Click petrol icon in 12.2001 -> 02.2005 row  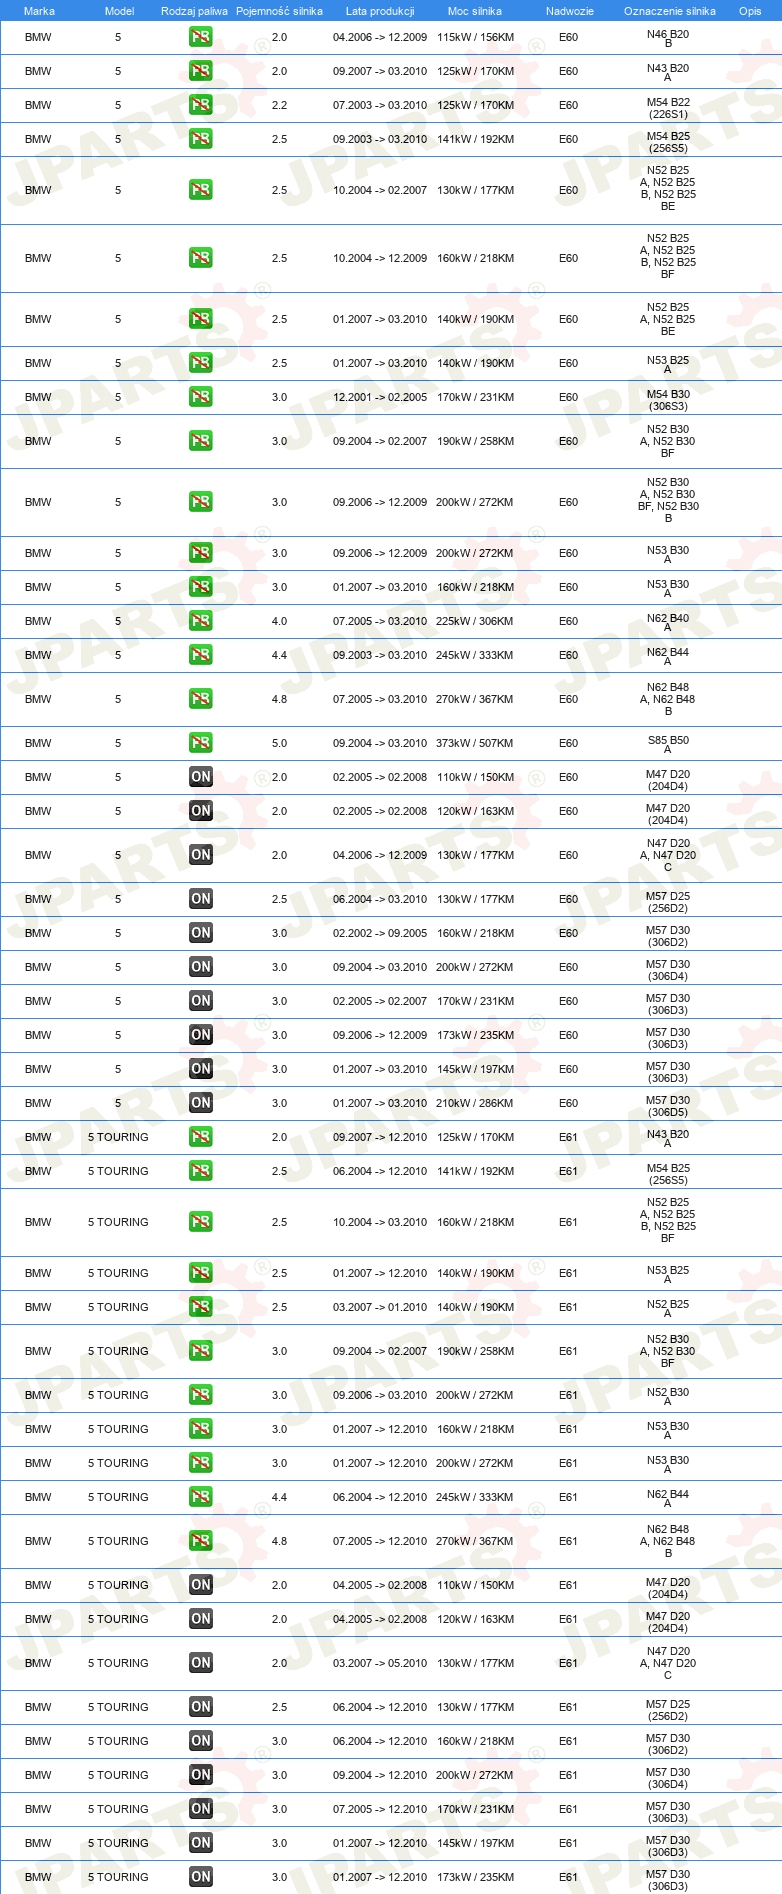click(x=201, y=397)
